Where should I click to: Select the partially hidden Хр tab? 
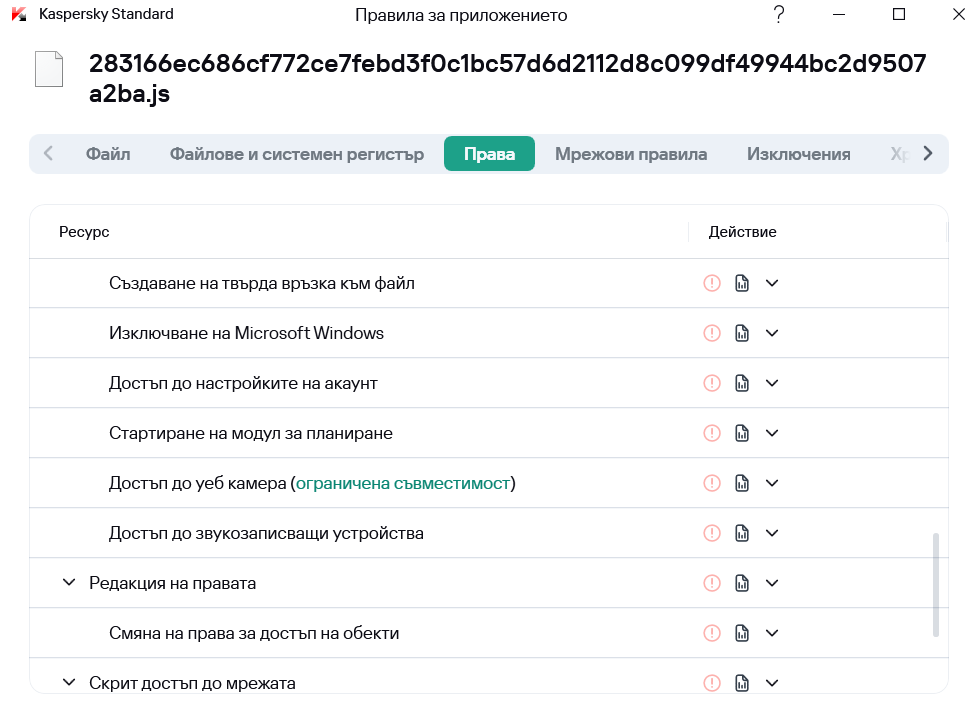(x=899, y=154)
